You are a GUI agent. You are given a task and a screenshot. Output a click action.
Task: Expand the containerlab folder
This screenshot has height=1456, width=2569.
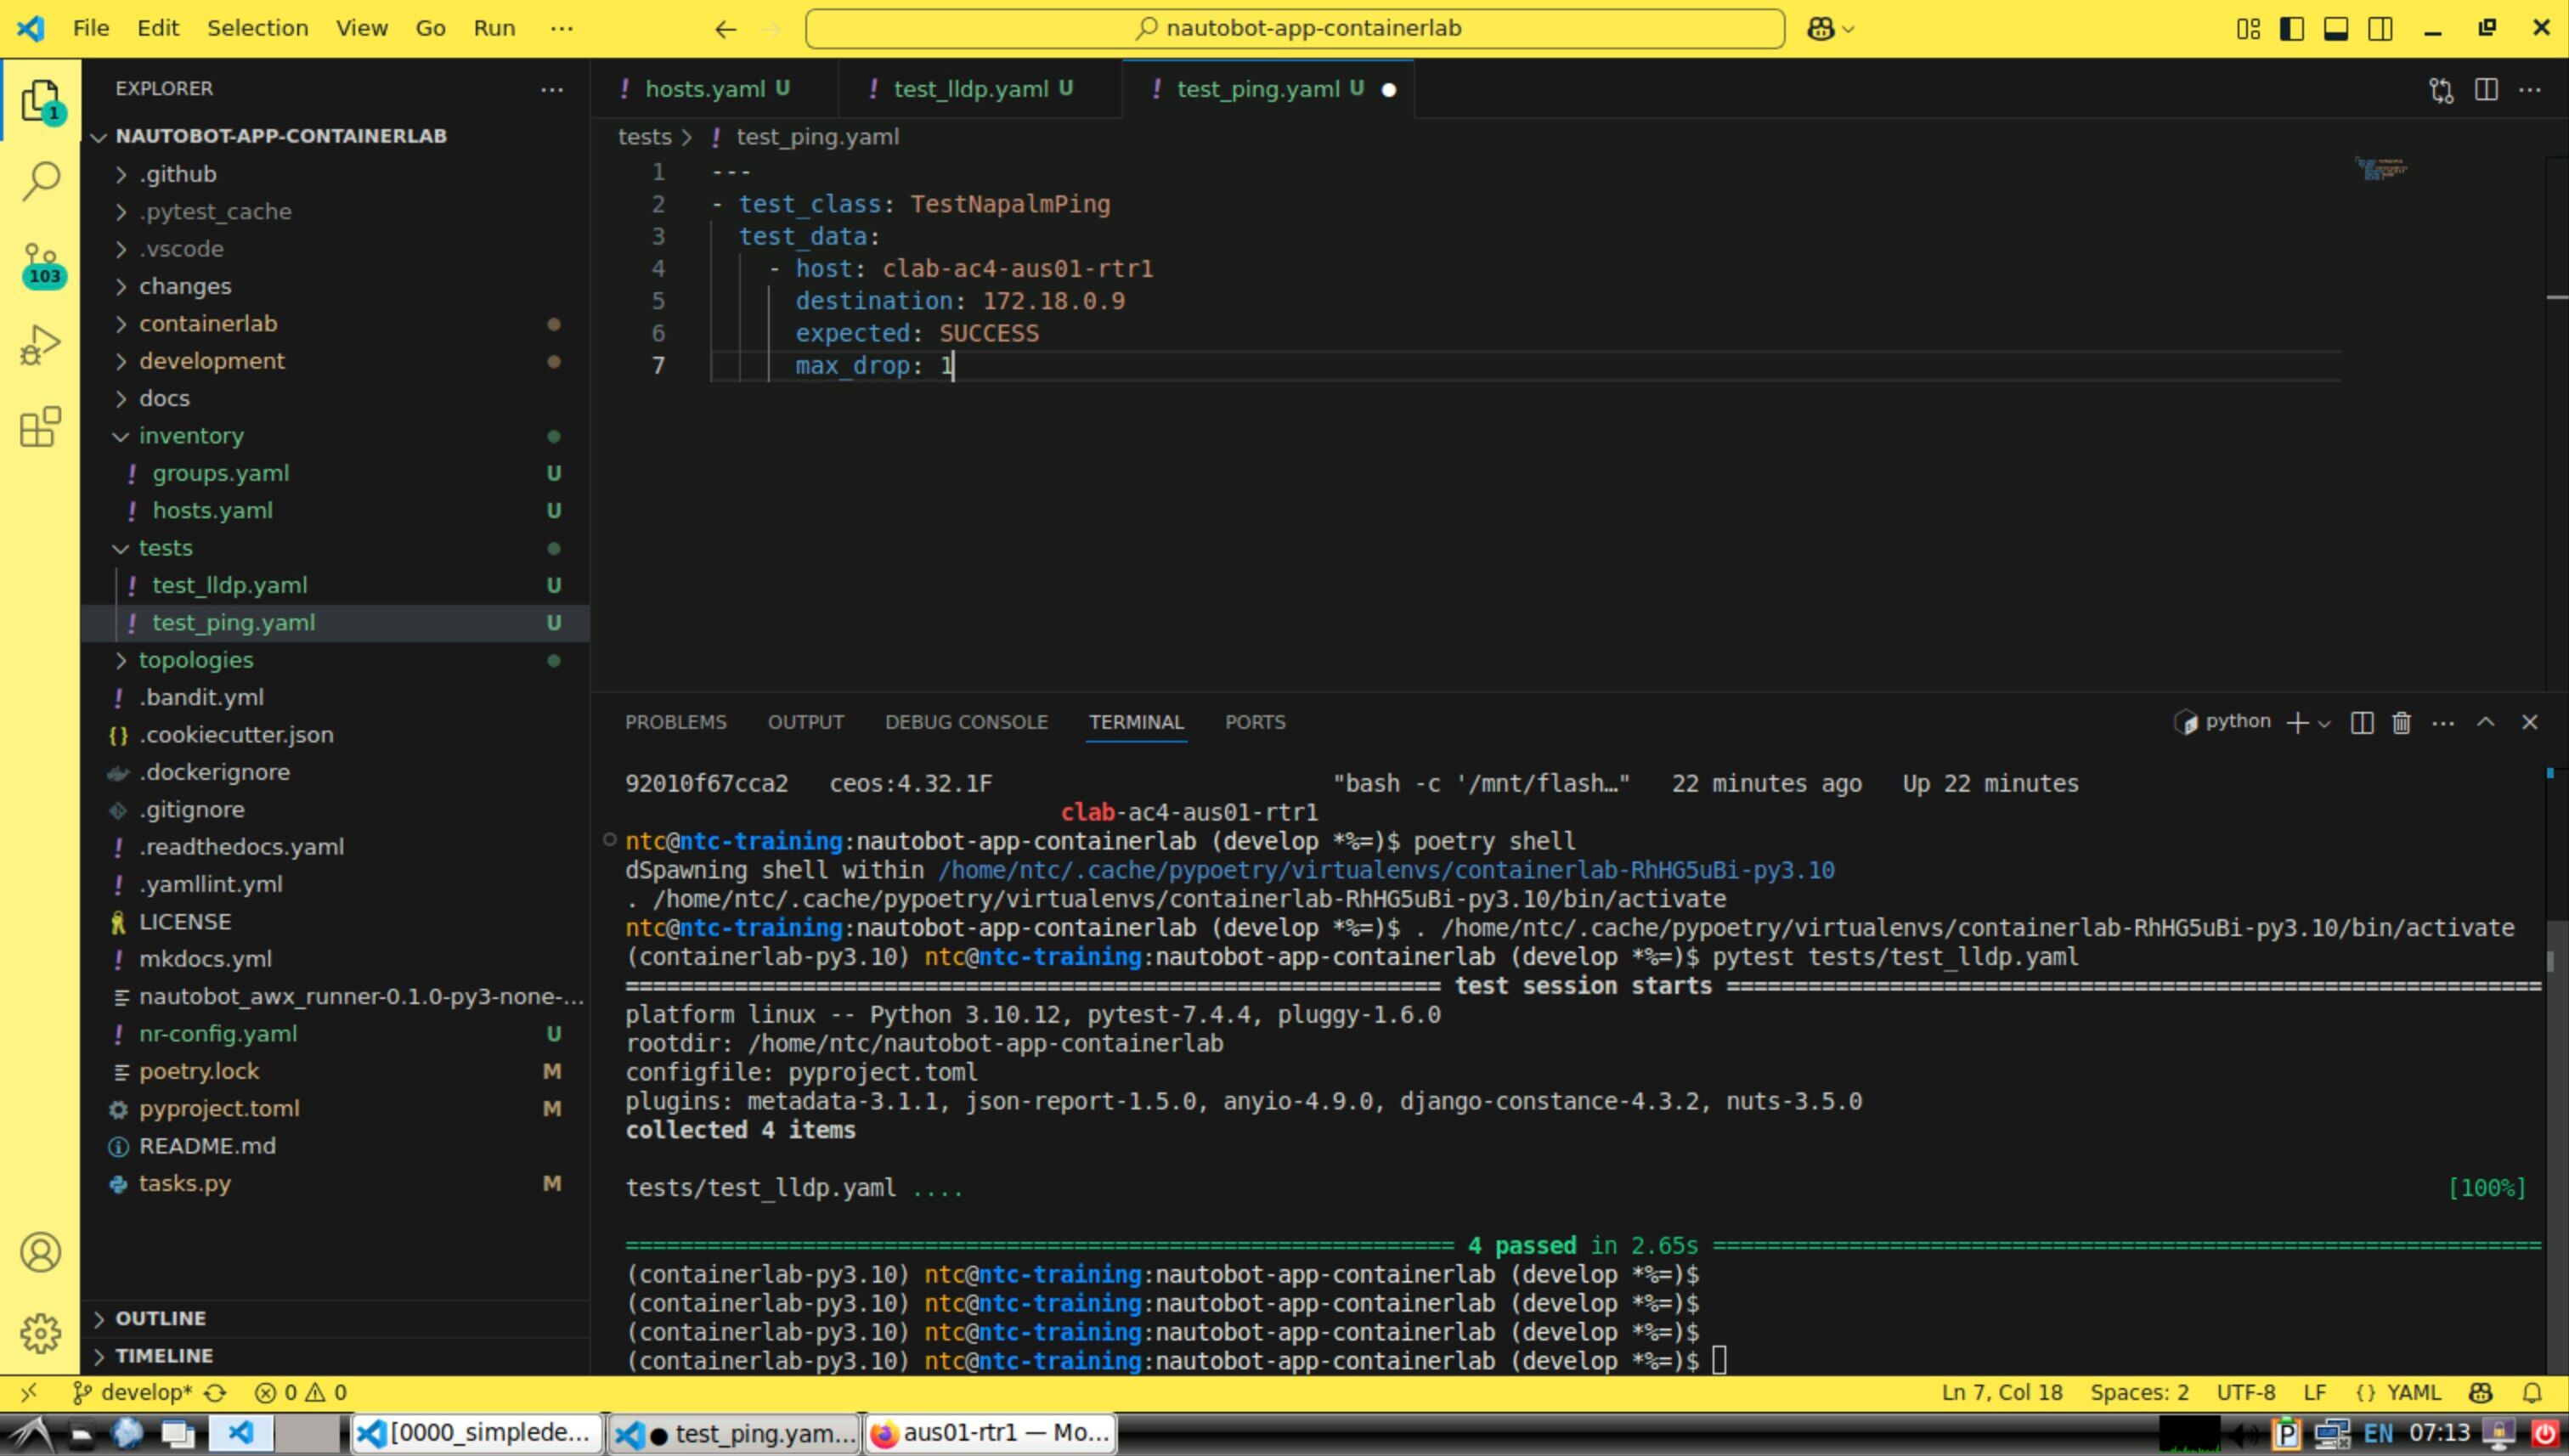click(208, 323)
